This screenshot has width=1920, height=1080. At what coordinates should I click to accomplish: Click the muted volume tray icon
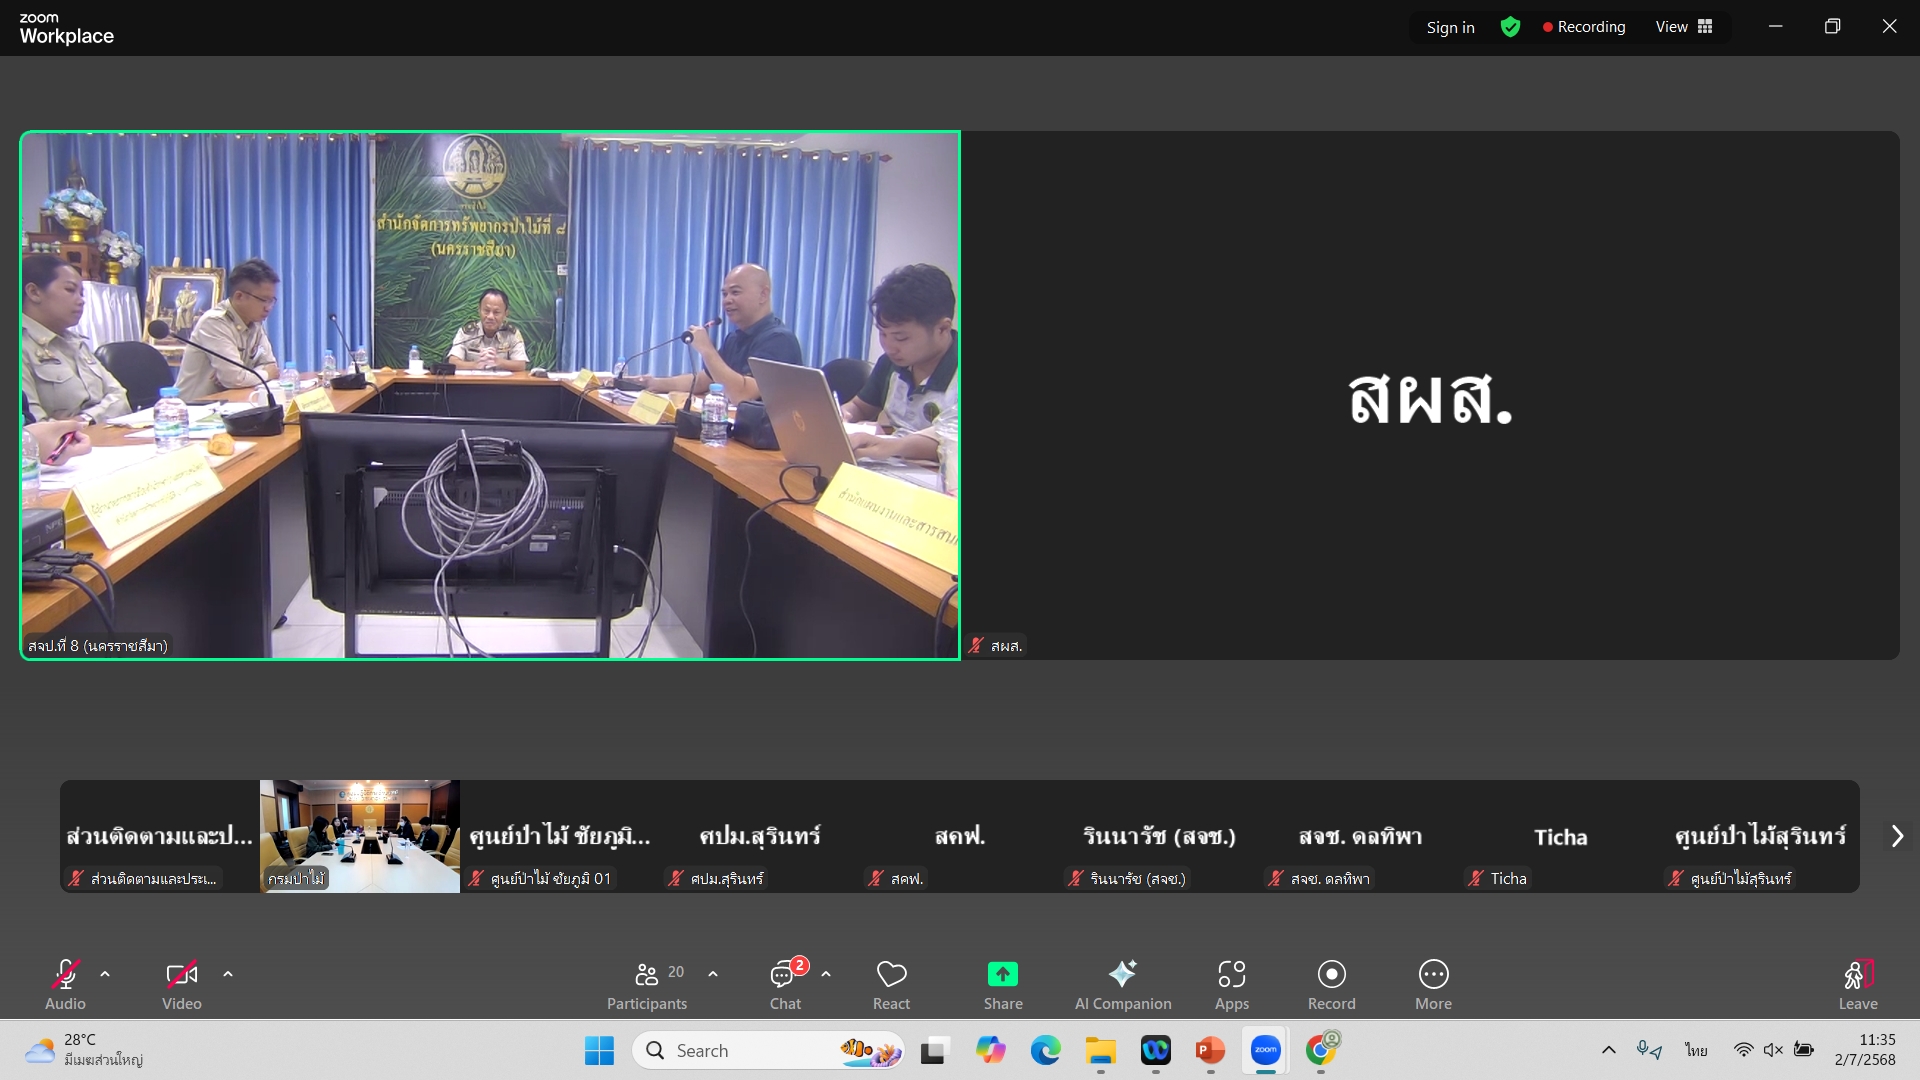[1773, 1050]
